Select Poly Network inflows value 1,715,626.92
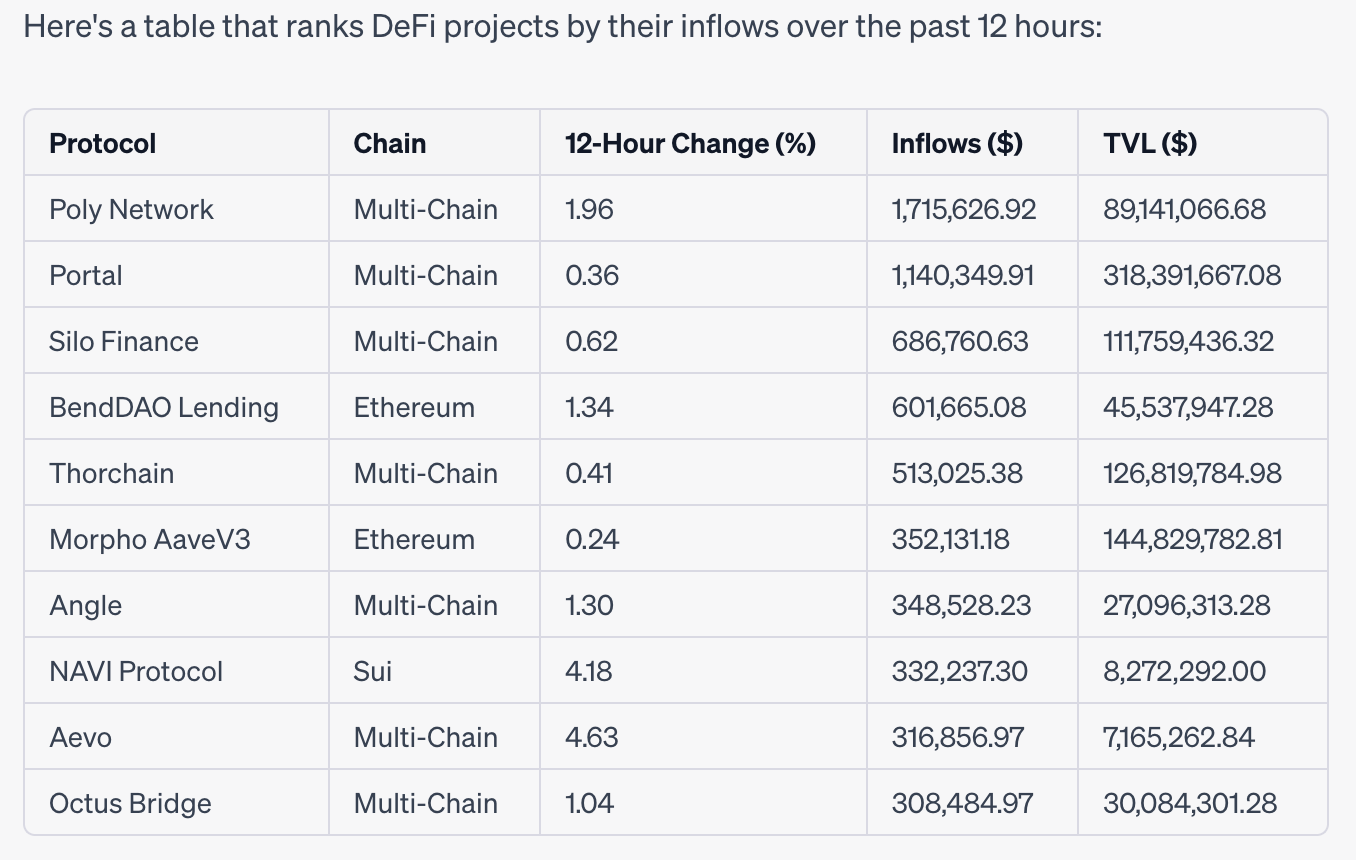 pos(964,210)
